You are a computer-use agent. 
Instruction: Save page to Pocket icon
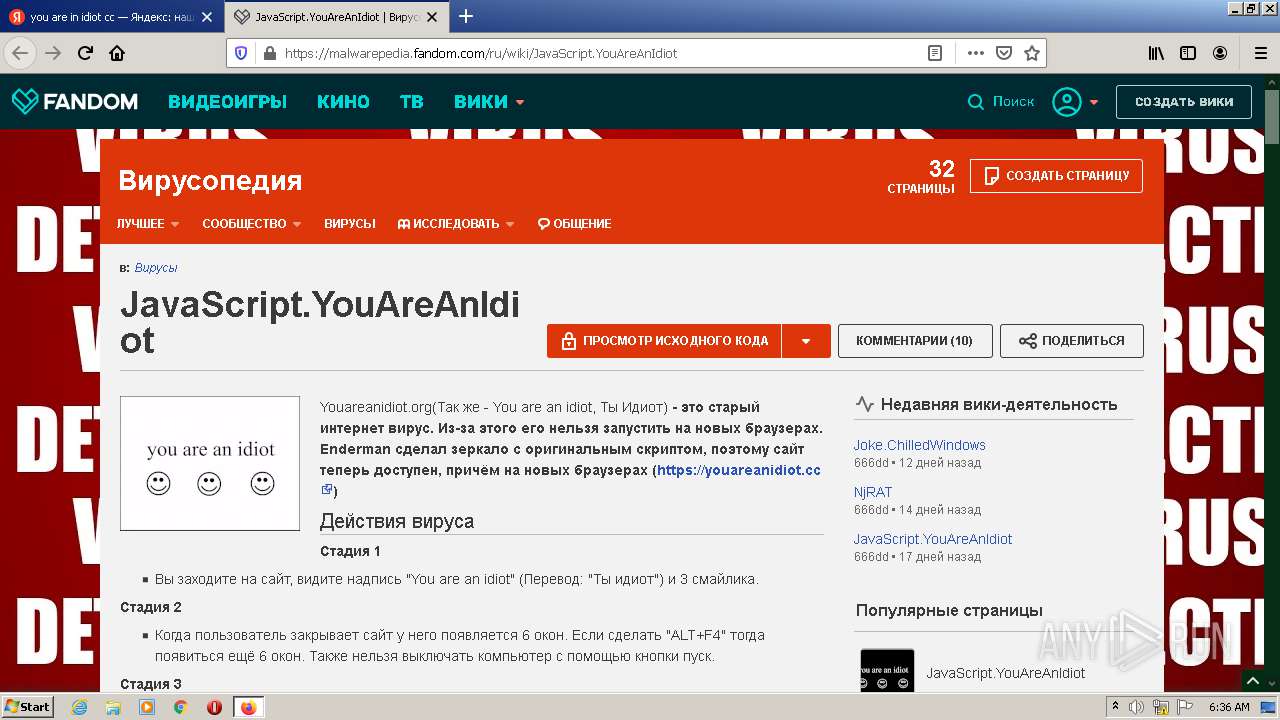point(1004,53)
